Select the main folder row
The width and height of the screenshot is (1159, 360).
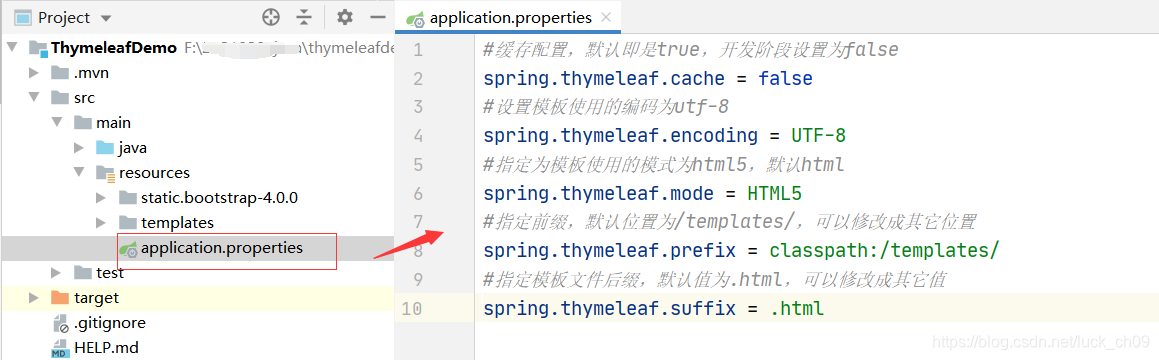point(197,123)
